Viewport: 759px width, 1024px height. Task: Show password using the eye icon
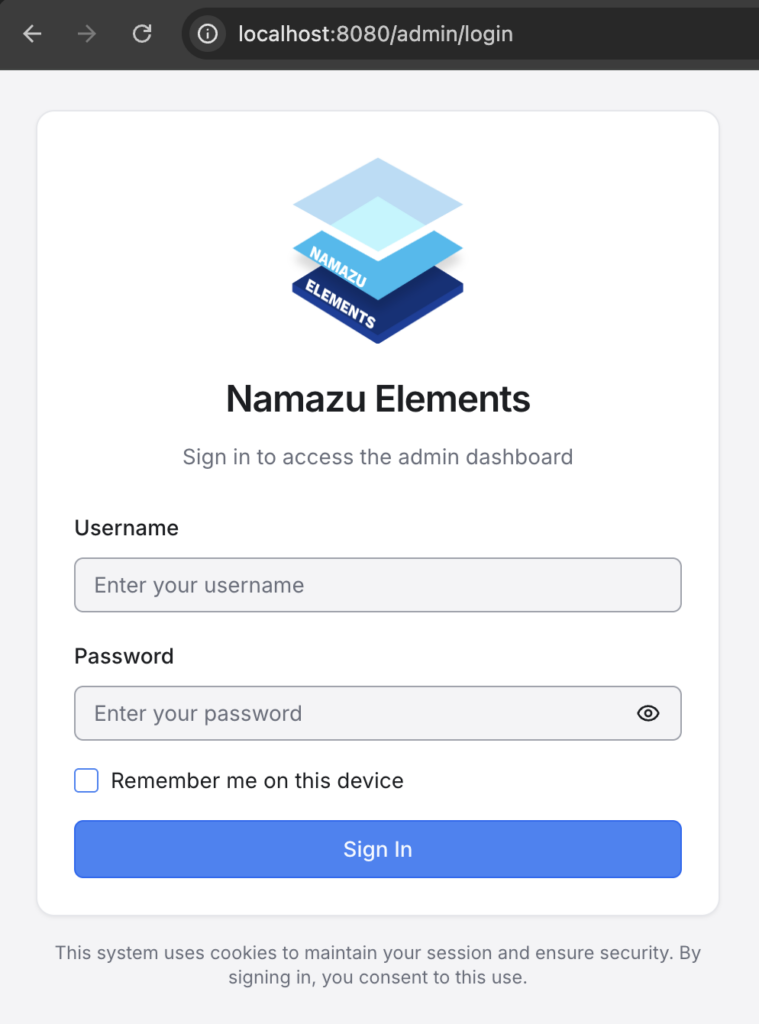[648, 713]
